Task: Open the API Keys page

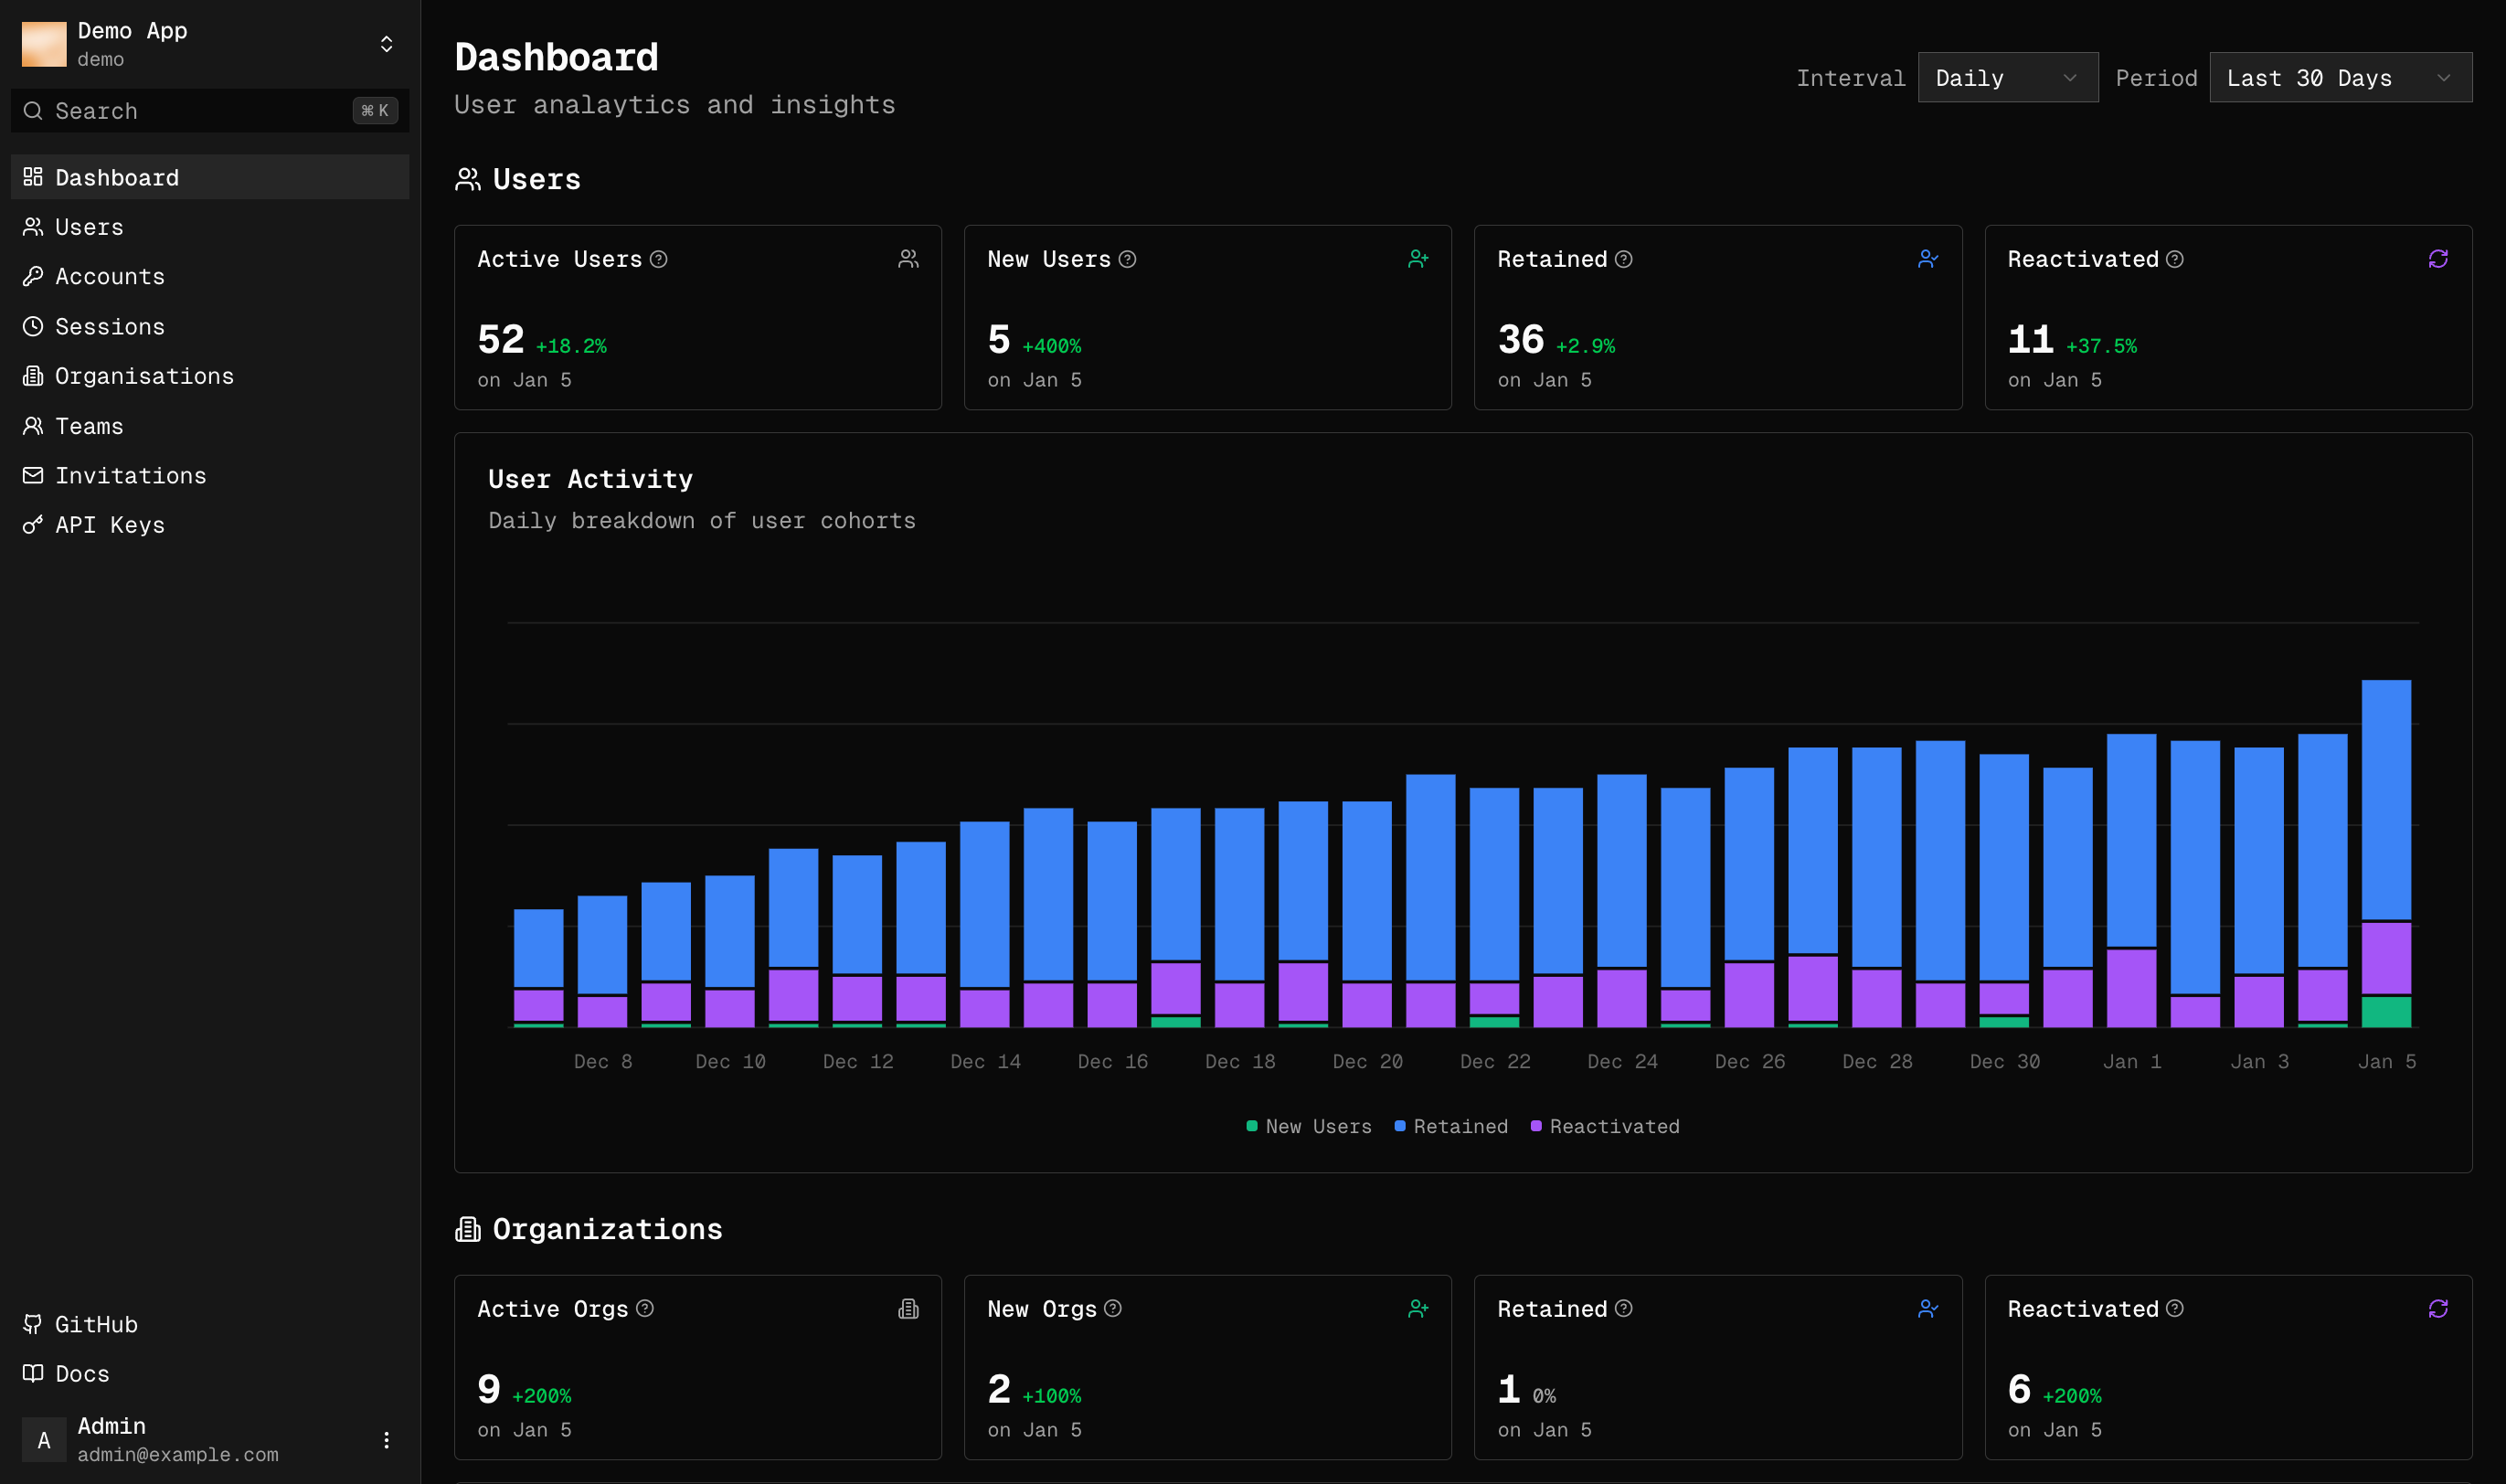Action: [110, 524]
